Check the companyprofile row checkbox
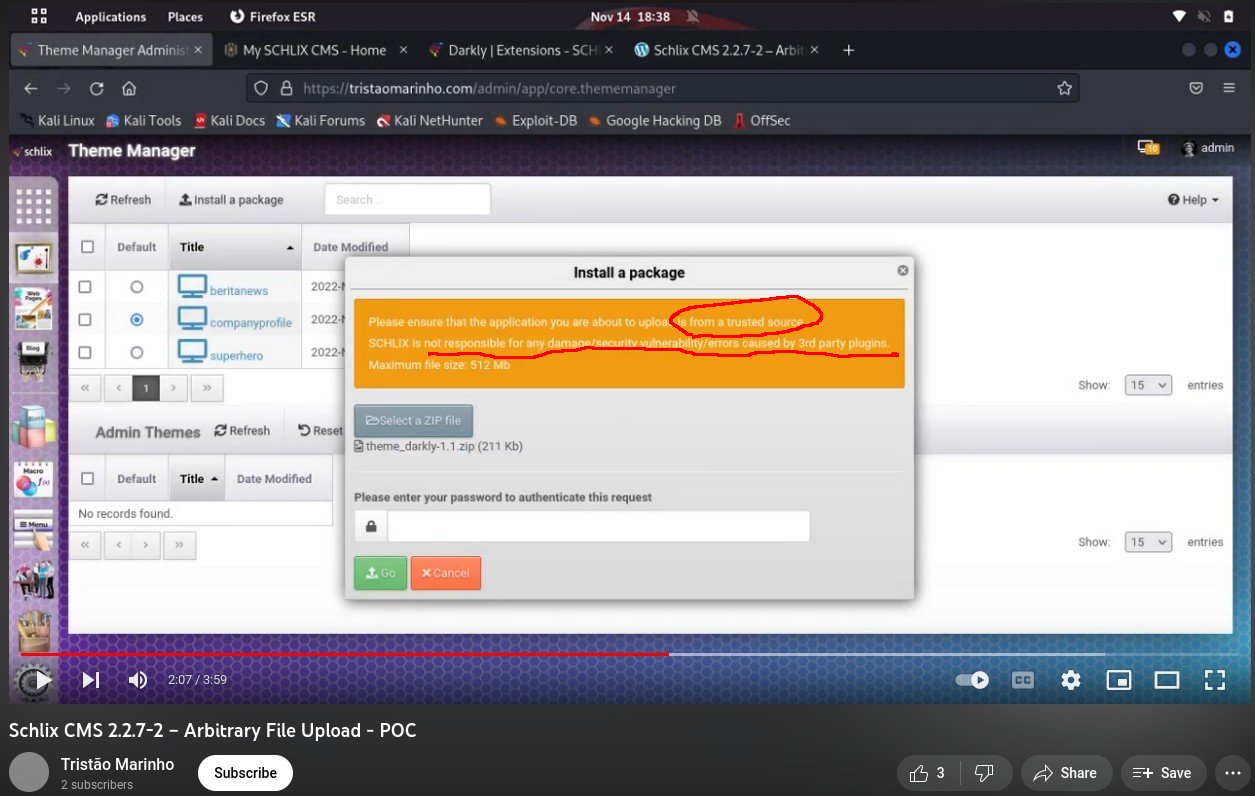 tap(85, 320)
